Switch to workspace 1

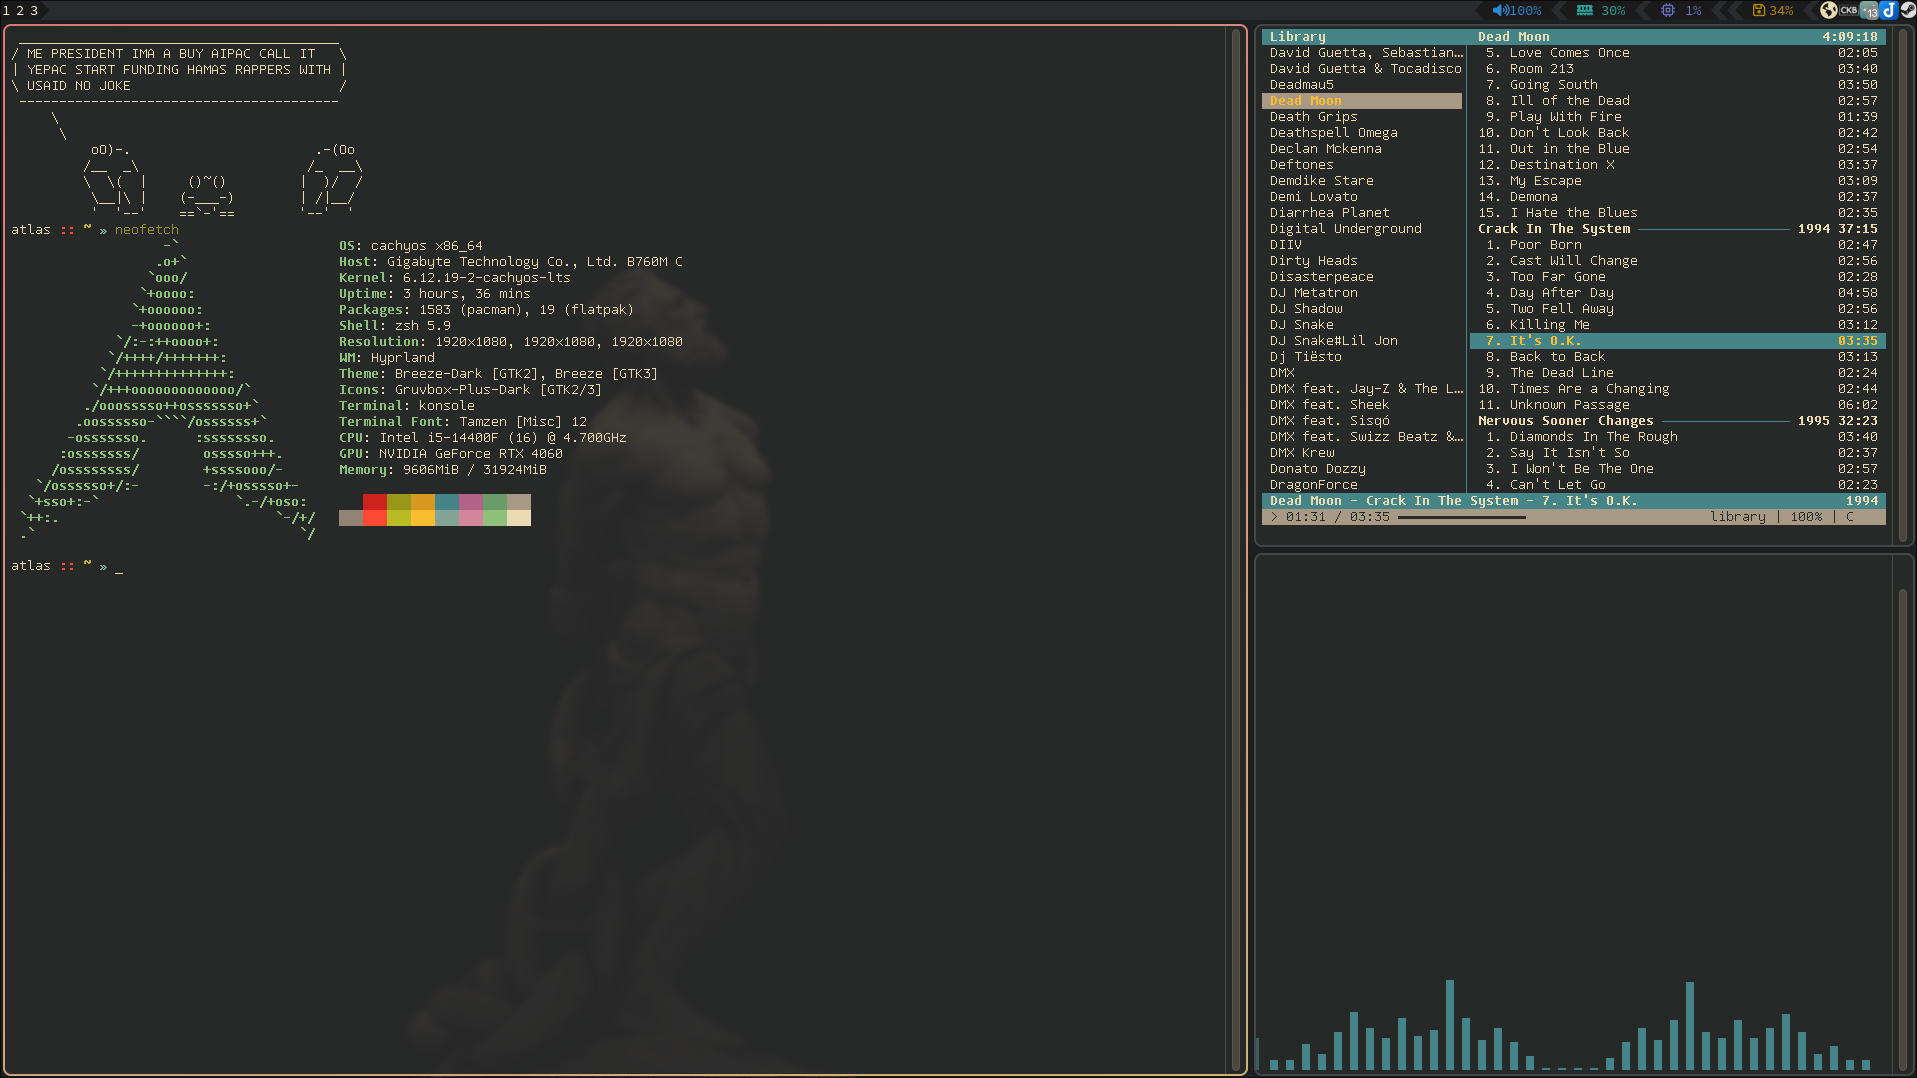coord(6,10)
